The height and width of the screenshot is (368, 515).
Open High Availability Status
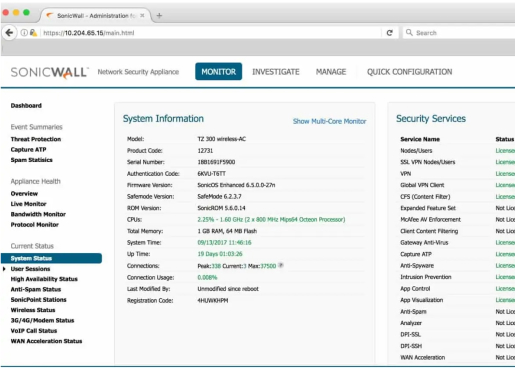pos(44,279)
